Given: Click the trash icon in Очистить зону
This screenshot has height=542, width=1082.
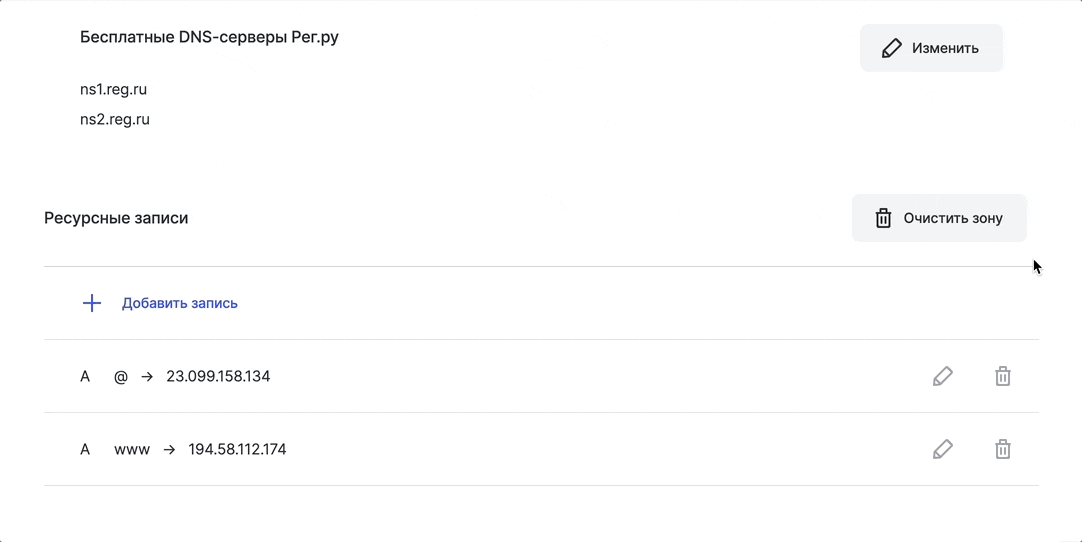Looking at the screenshot, I should pyautogui.click(x=883, y=219).
